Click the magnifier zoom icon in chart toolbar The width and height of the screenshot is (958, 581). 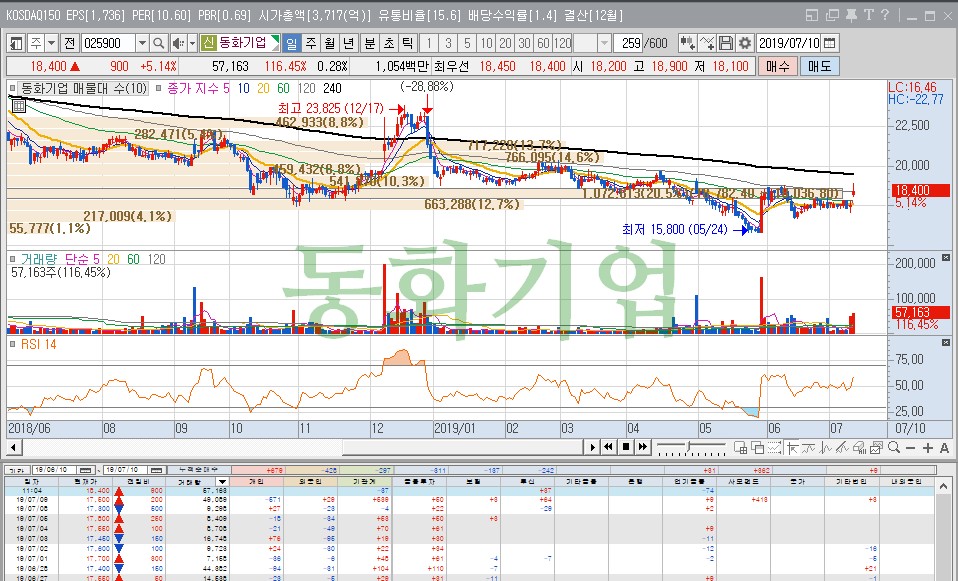point(894,448)
